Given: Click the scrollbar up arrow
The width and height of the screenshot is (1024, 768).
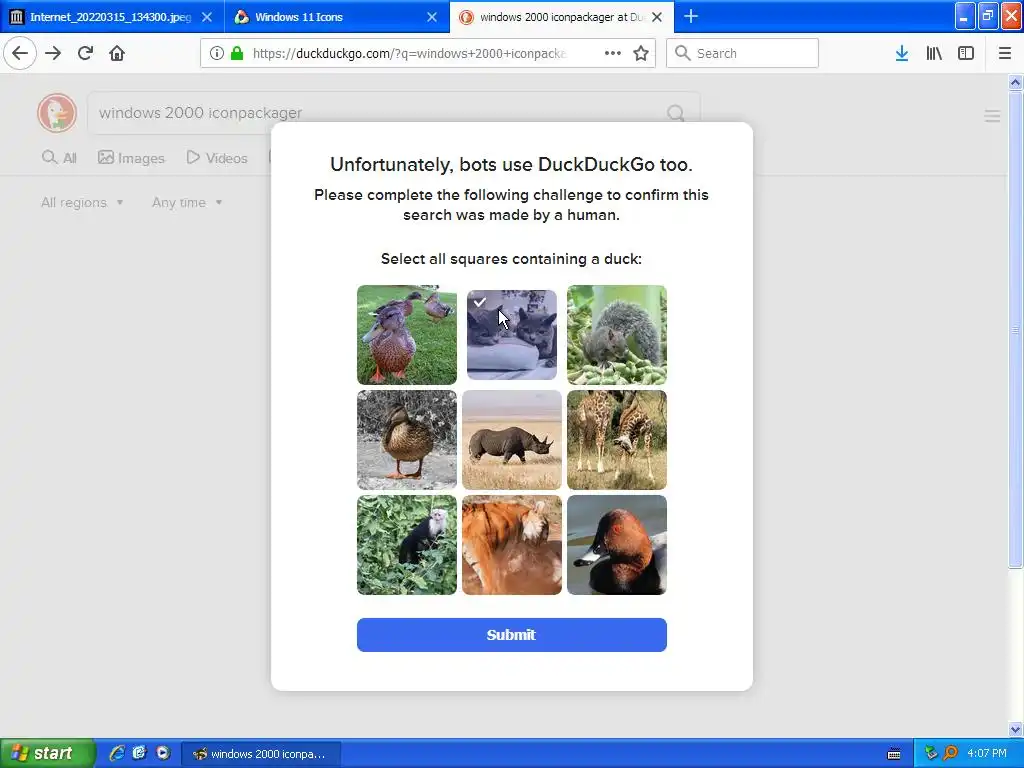Looking at the screenshot, I should coord(1015,82).
